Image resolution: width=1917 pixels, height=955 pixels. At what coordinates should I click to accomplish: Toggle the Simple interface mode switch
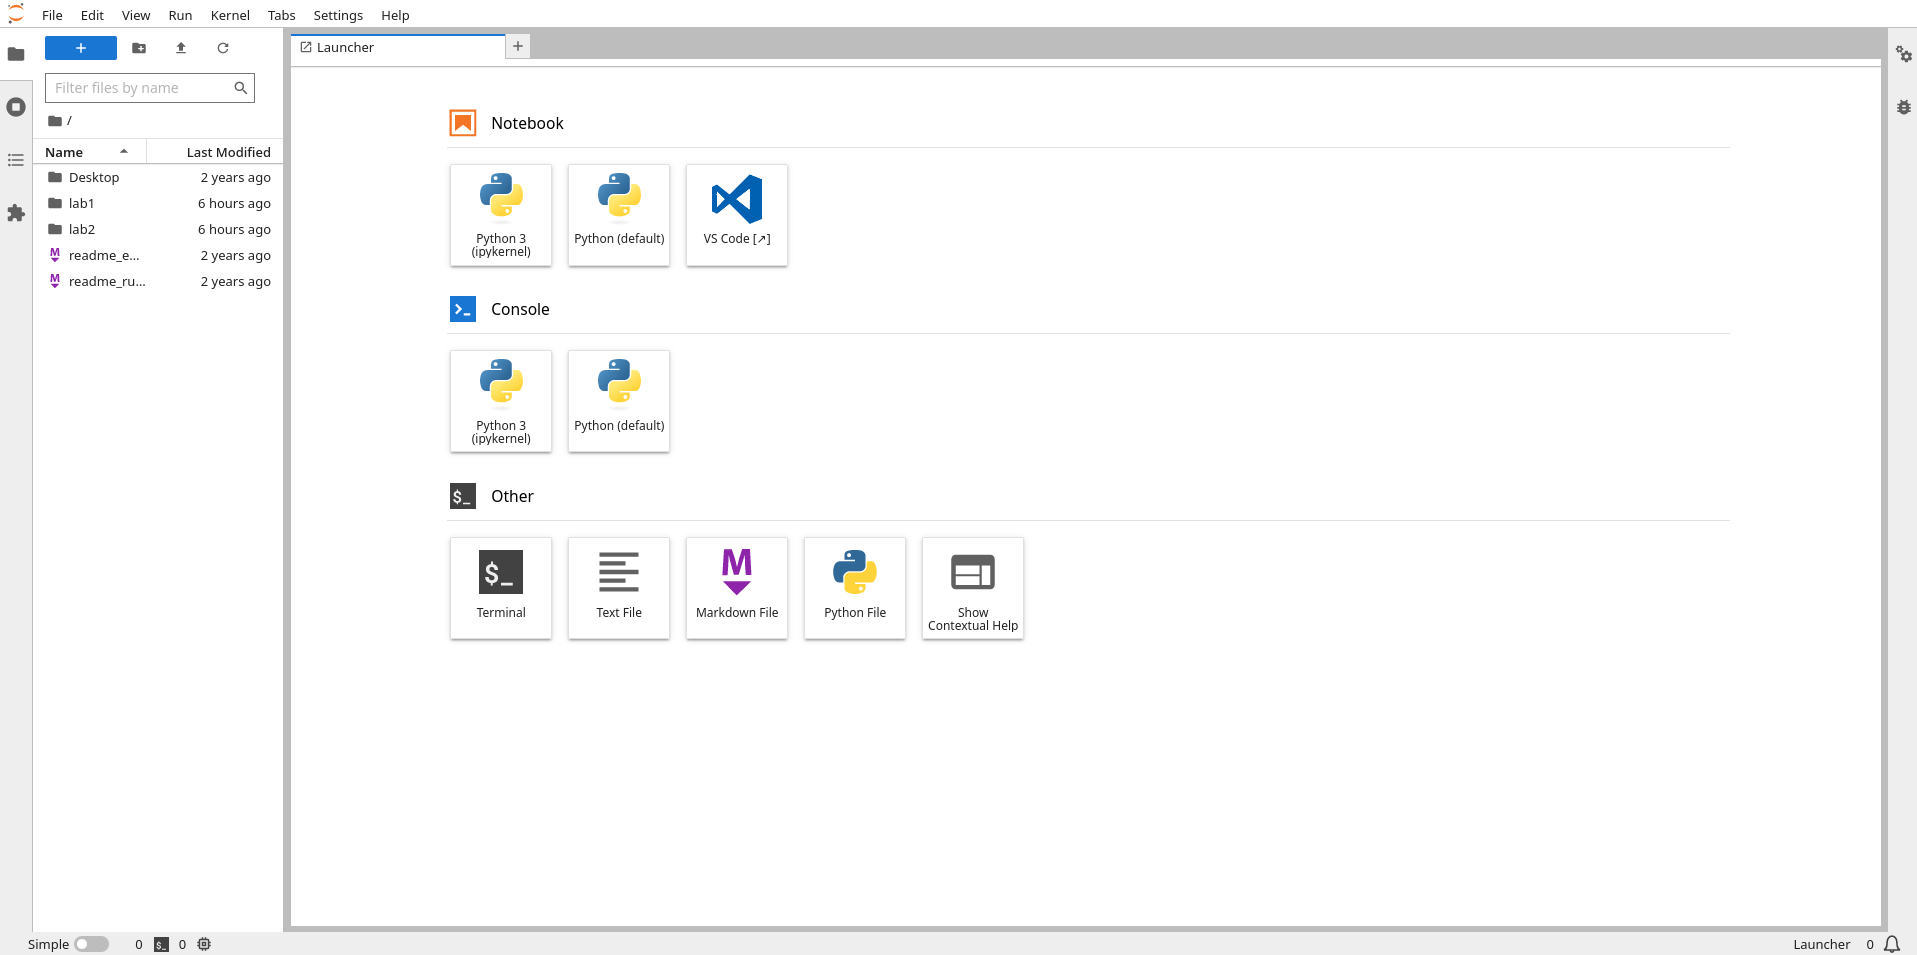click(x=91, y=944)
